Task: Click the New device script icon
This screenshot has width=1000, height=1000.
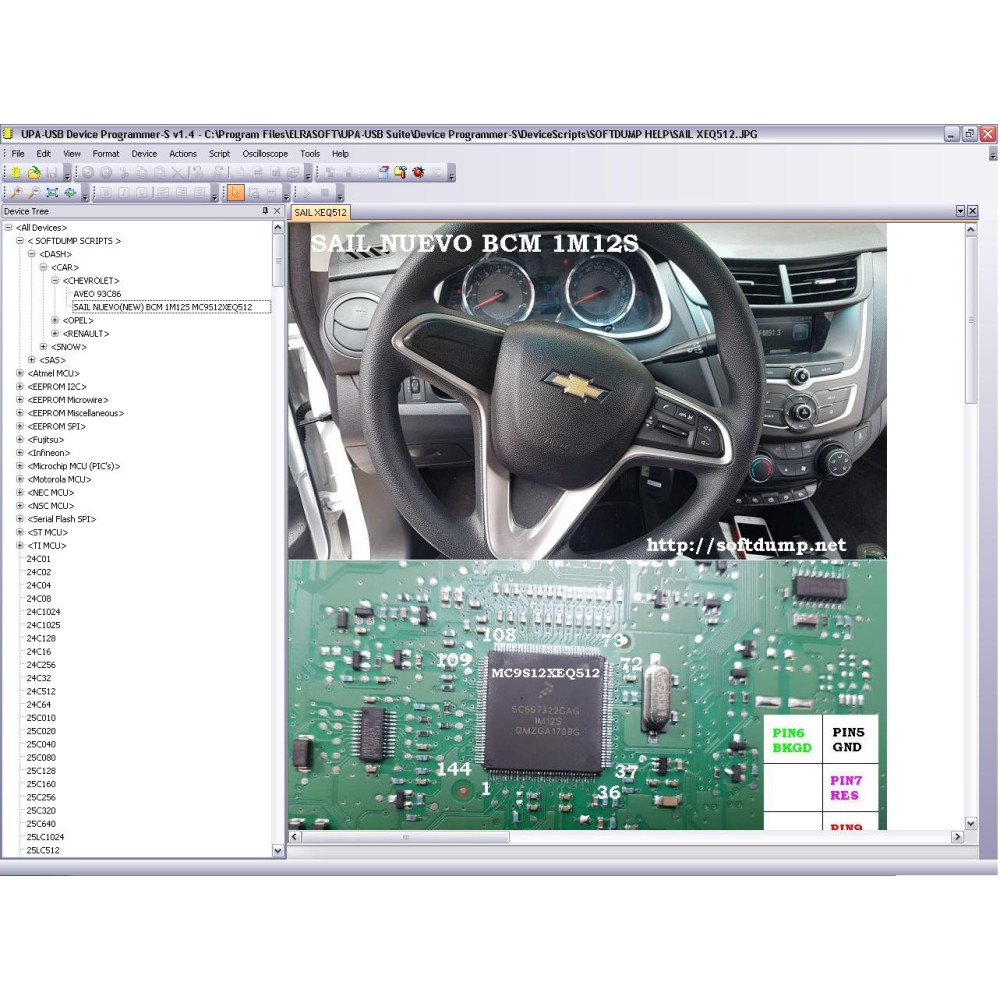Action: pyautogui.click(x=16, y=173)
